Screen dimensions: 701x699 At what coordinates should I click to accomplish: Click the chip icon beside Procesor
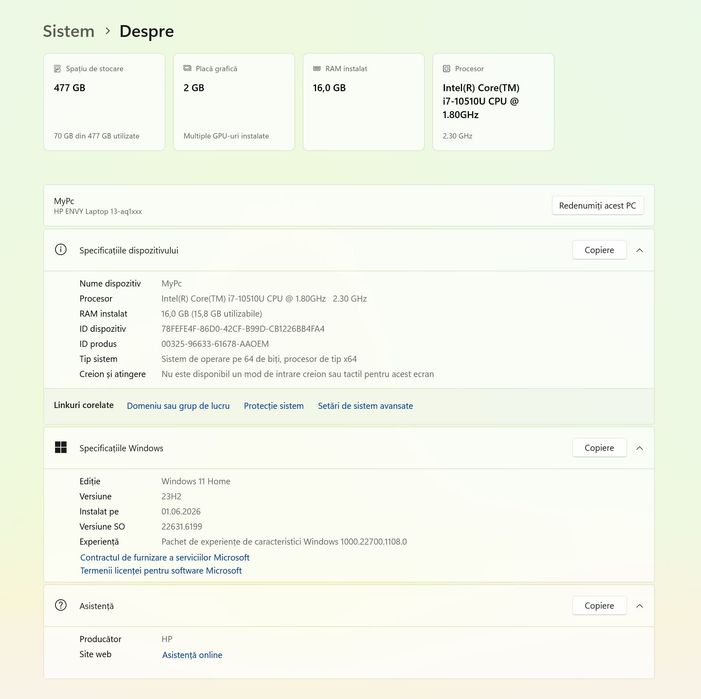446,68
